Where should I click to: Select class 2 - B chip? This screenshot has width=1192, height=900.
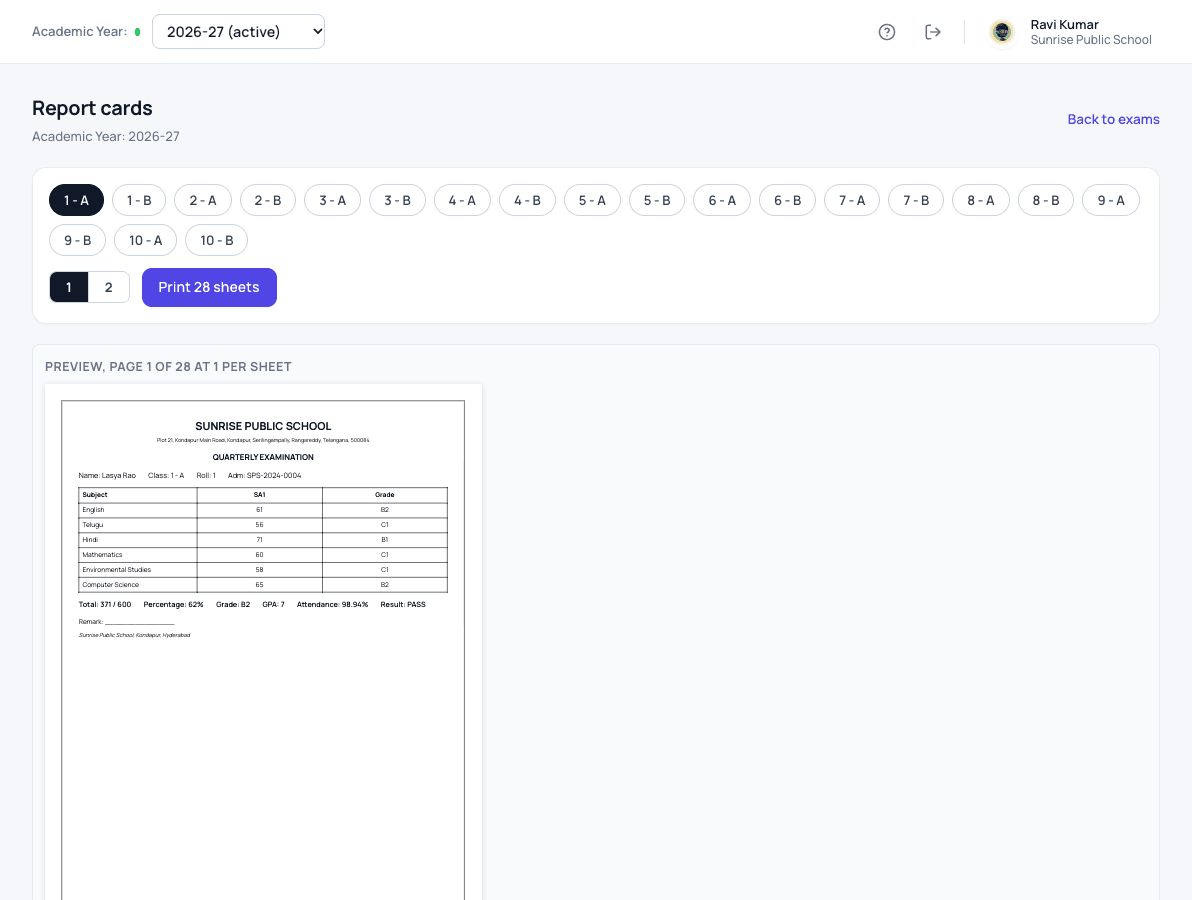pyautogui.click(x=268, y=200)
